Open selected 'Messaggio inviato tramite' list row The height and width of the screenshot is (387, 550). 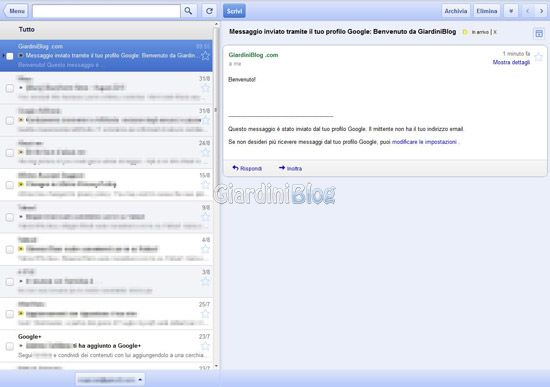[x=106, y=55]
